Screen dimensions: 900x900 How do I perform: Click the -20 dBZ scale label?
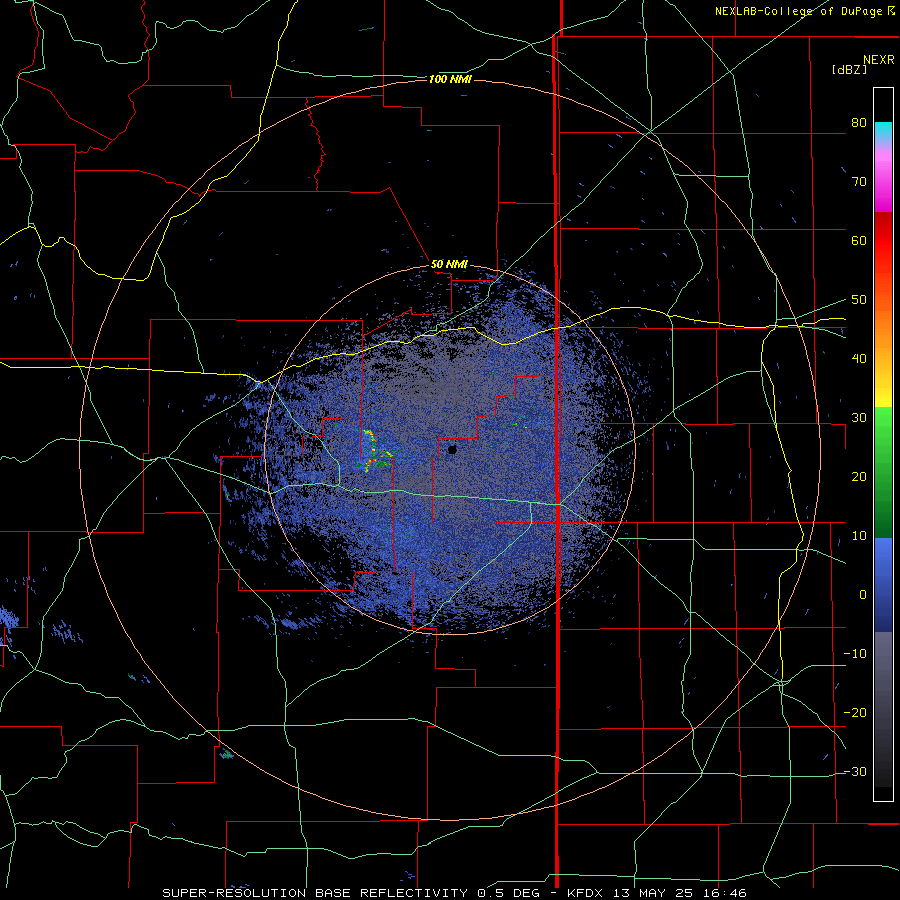855,713
